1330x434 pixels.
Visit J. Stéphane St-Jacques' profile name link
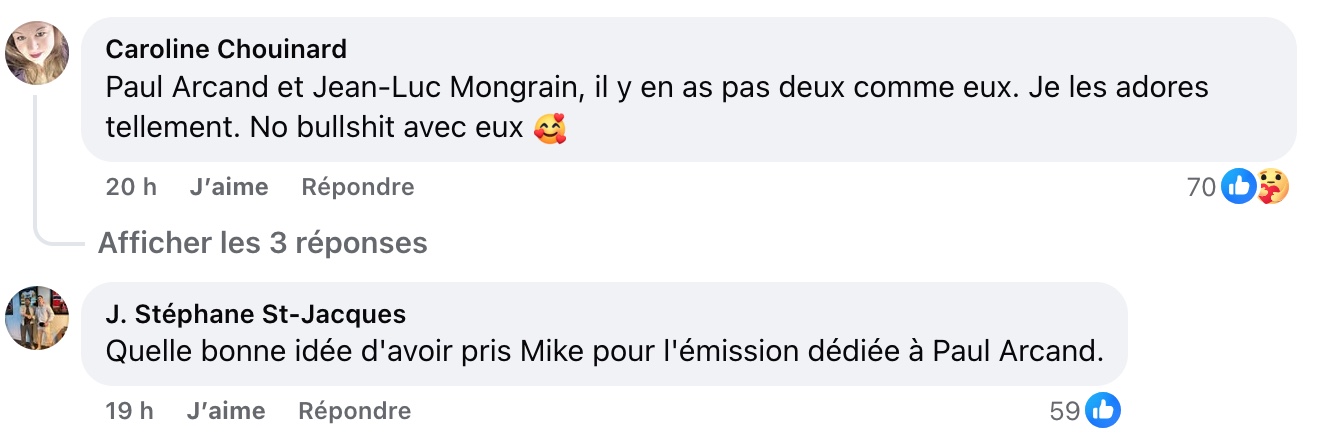[x=255, y=314]
